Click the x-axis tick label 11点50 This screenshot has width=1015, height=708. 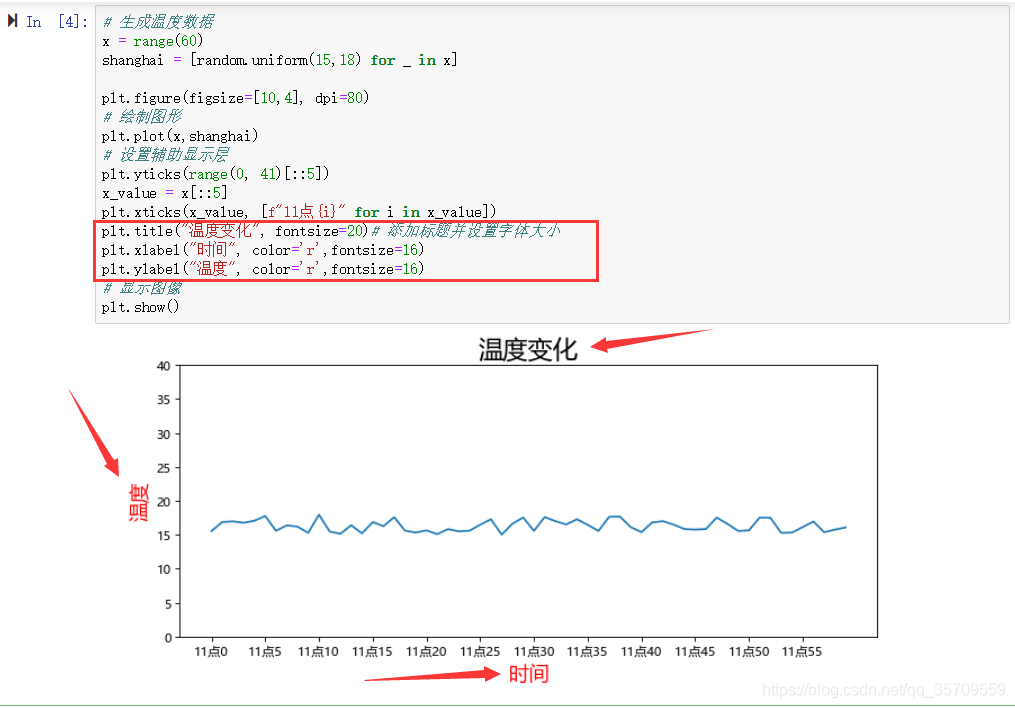click(749, 652)
